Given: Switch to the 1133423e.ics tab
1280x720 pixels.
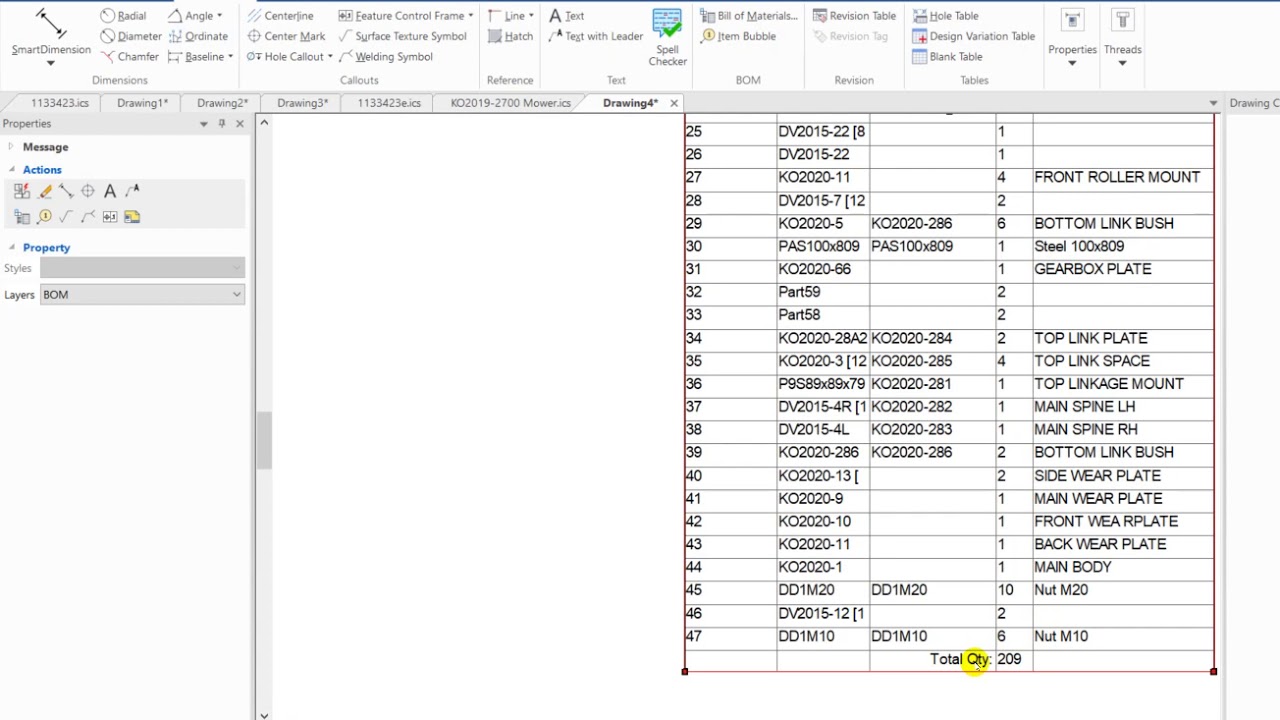Looking at the screenshot, I should pos(389,103).
